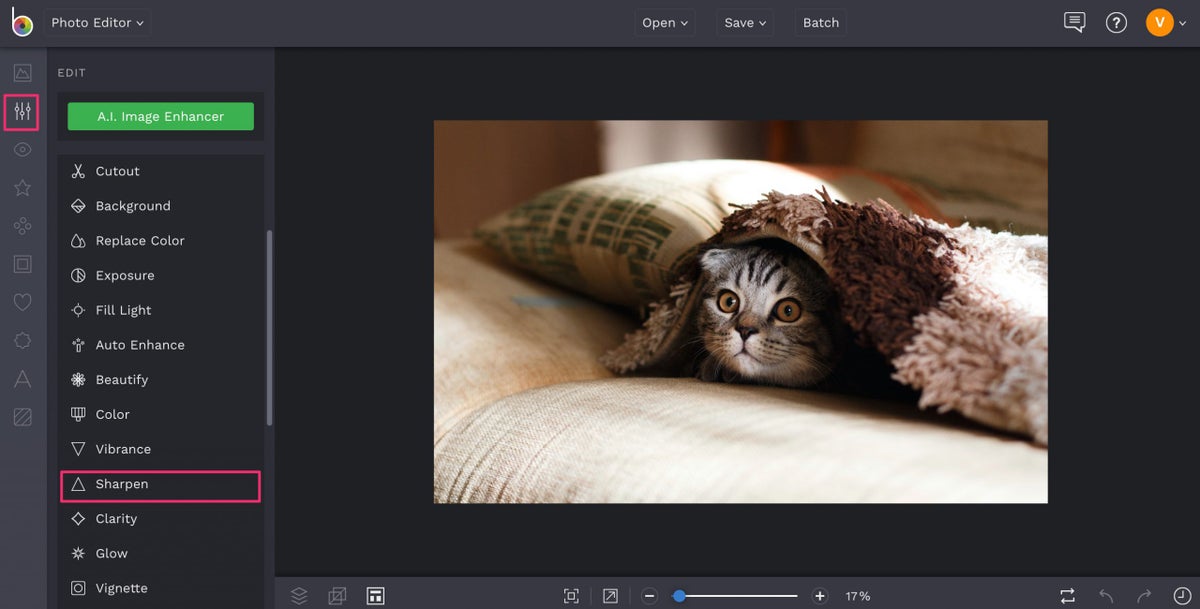
Task: Toggle the before/after compare arrows icon
Action: 1068,596
